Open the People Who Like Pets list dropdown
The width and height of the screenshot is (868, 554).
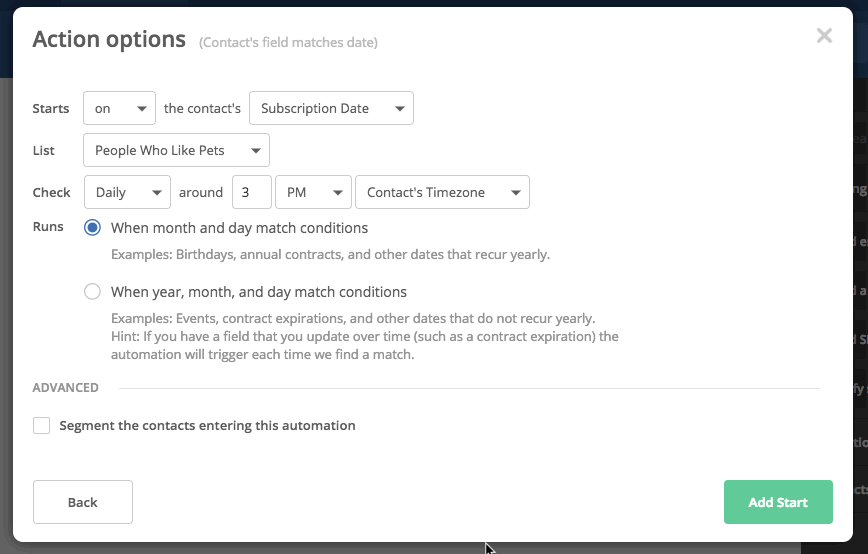(176, 151)
